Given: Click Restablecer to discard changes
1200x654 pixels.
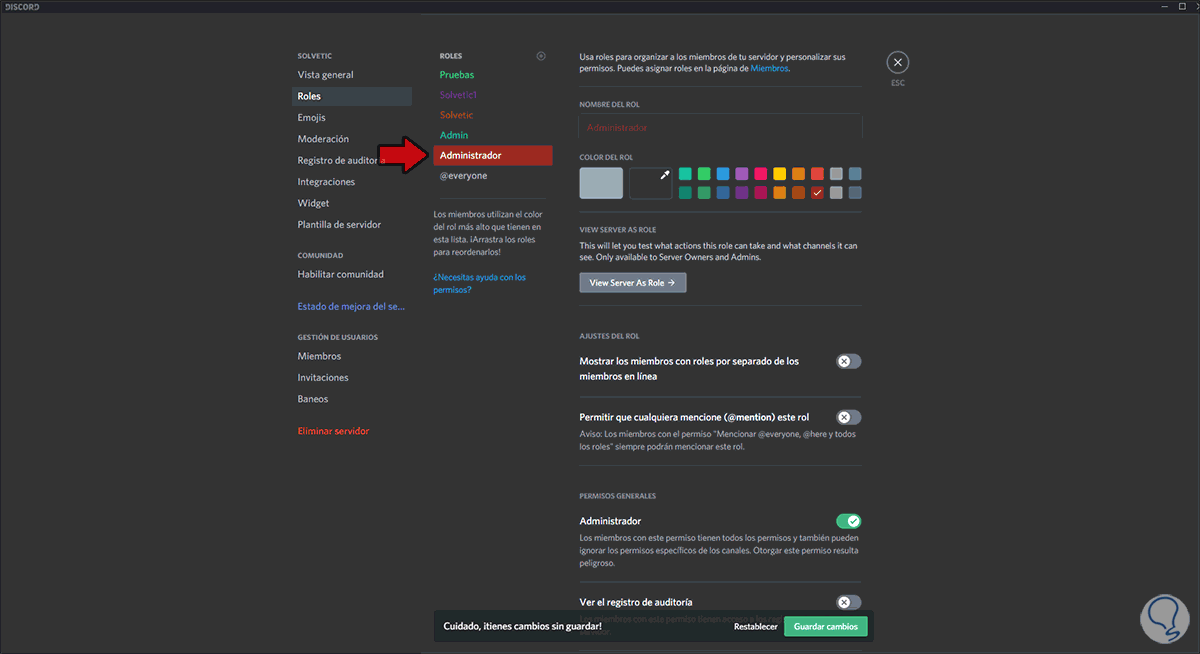Looking at the screenshot, I should point(755,627).
